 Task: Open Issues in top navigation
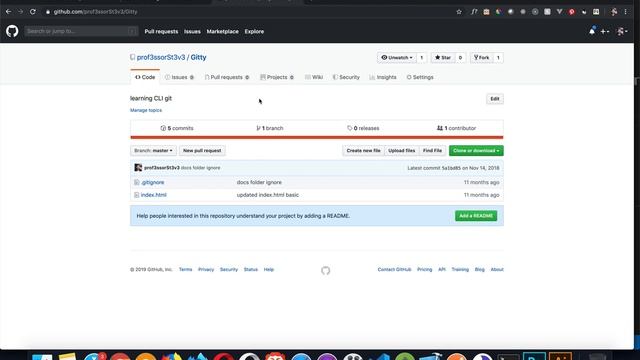point(192,31)
